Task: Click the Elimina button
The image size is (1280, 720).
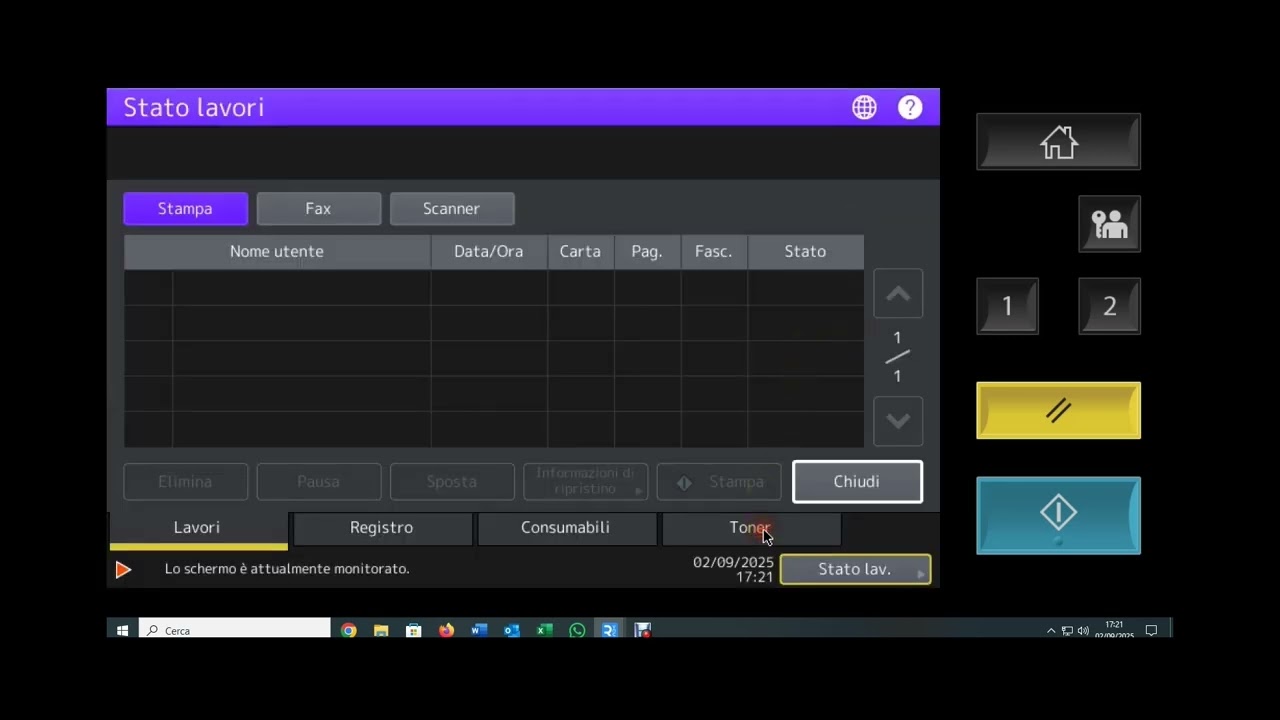Action: (x=185, y=482)
